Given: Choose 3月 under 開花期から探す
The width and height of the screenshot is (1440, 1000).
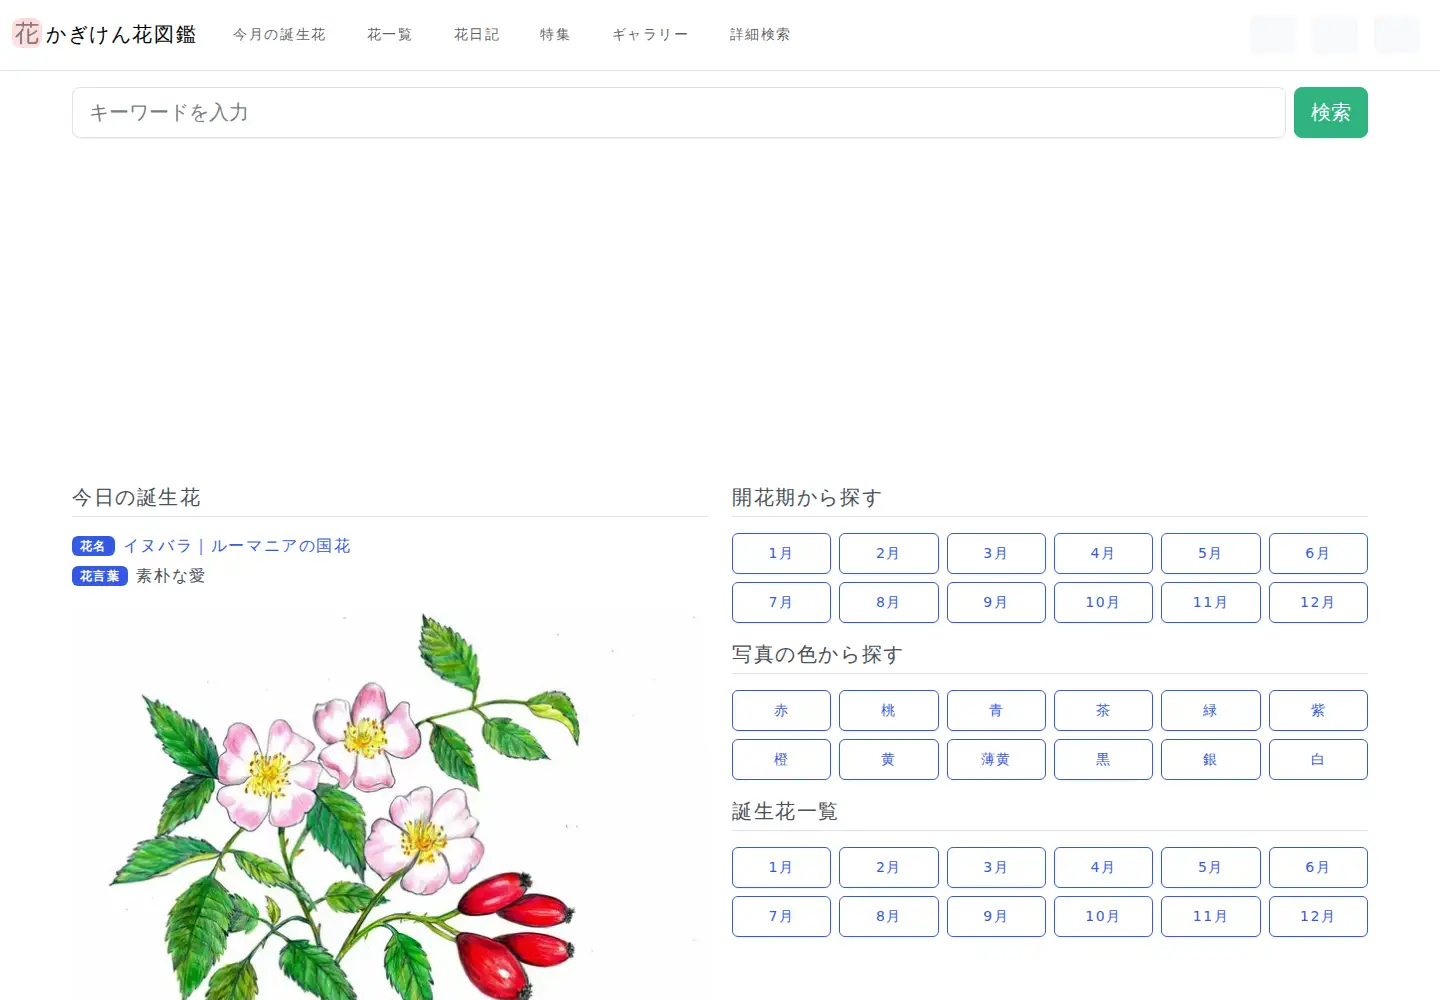Looking at the screenshot, I should [x=996, y=553].
